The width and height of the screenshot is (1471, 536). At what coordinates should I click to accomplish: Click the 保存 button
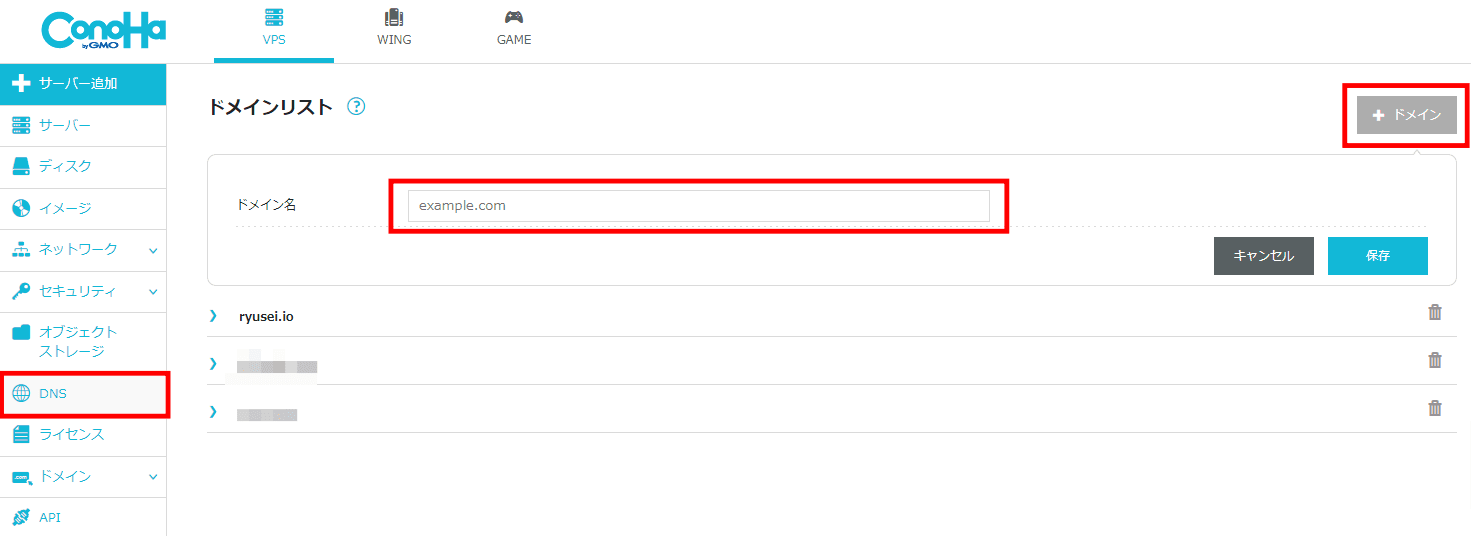pos(1377,256)
